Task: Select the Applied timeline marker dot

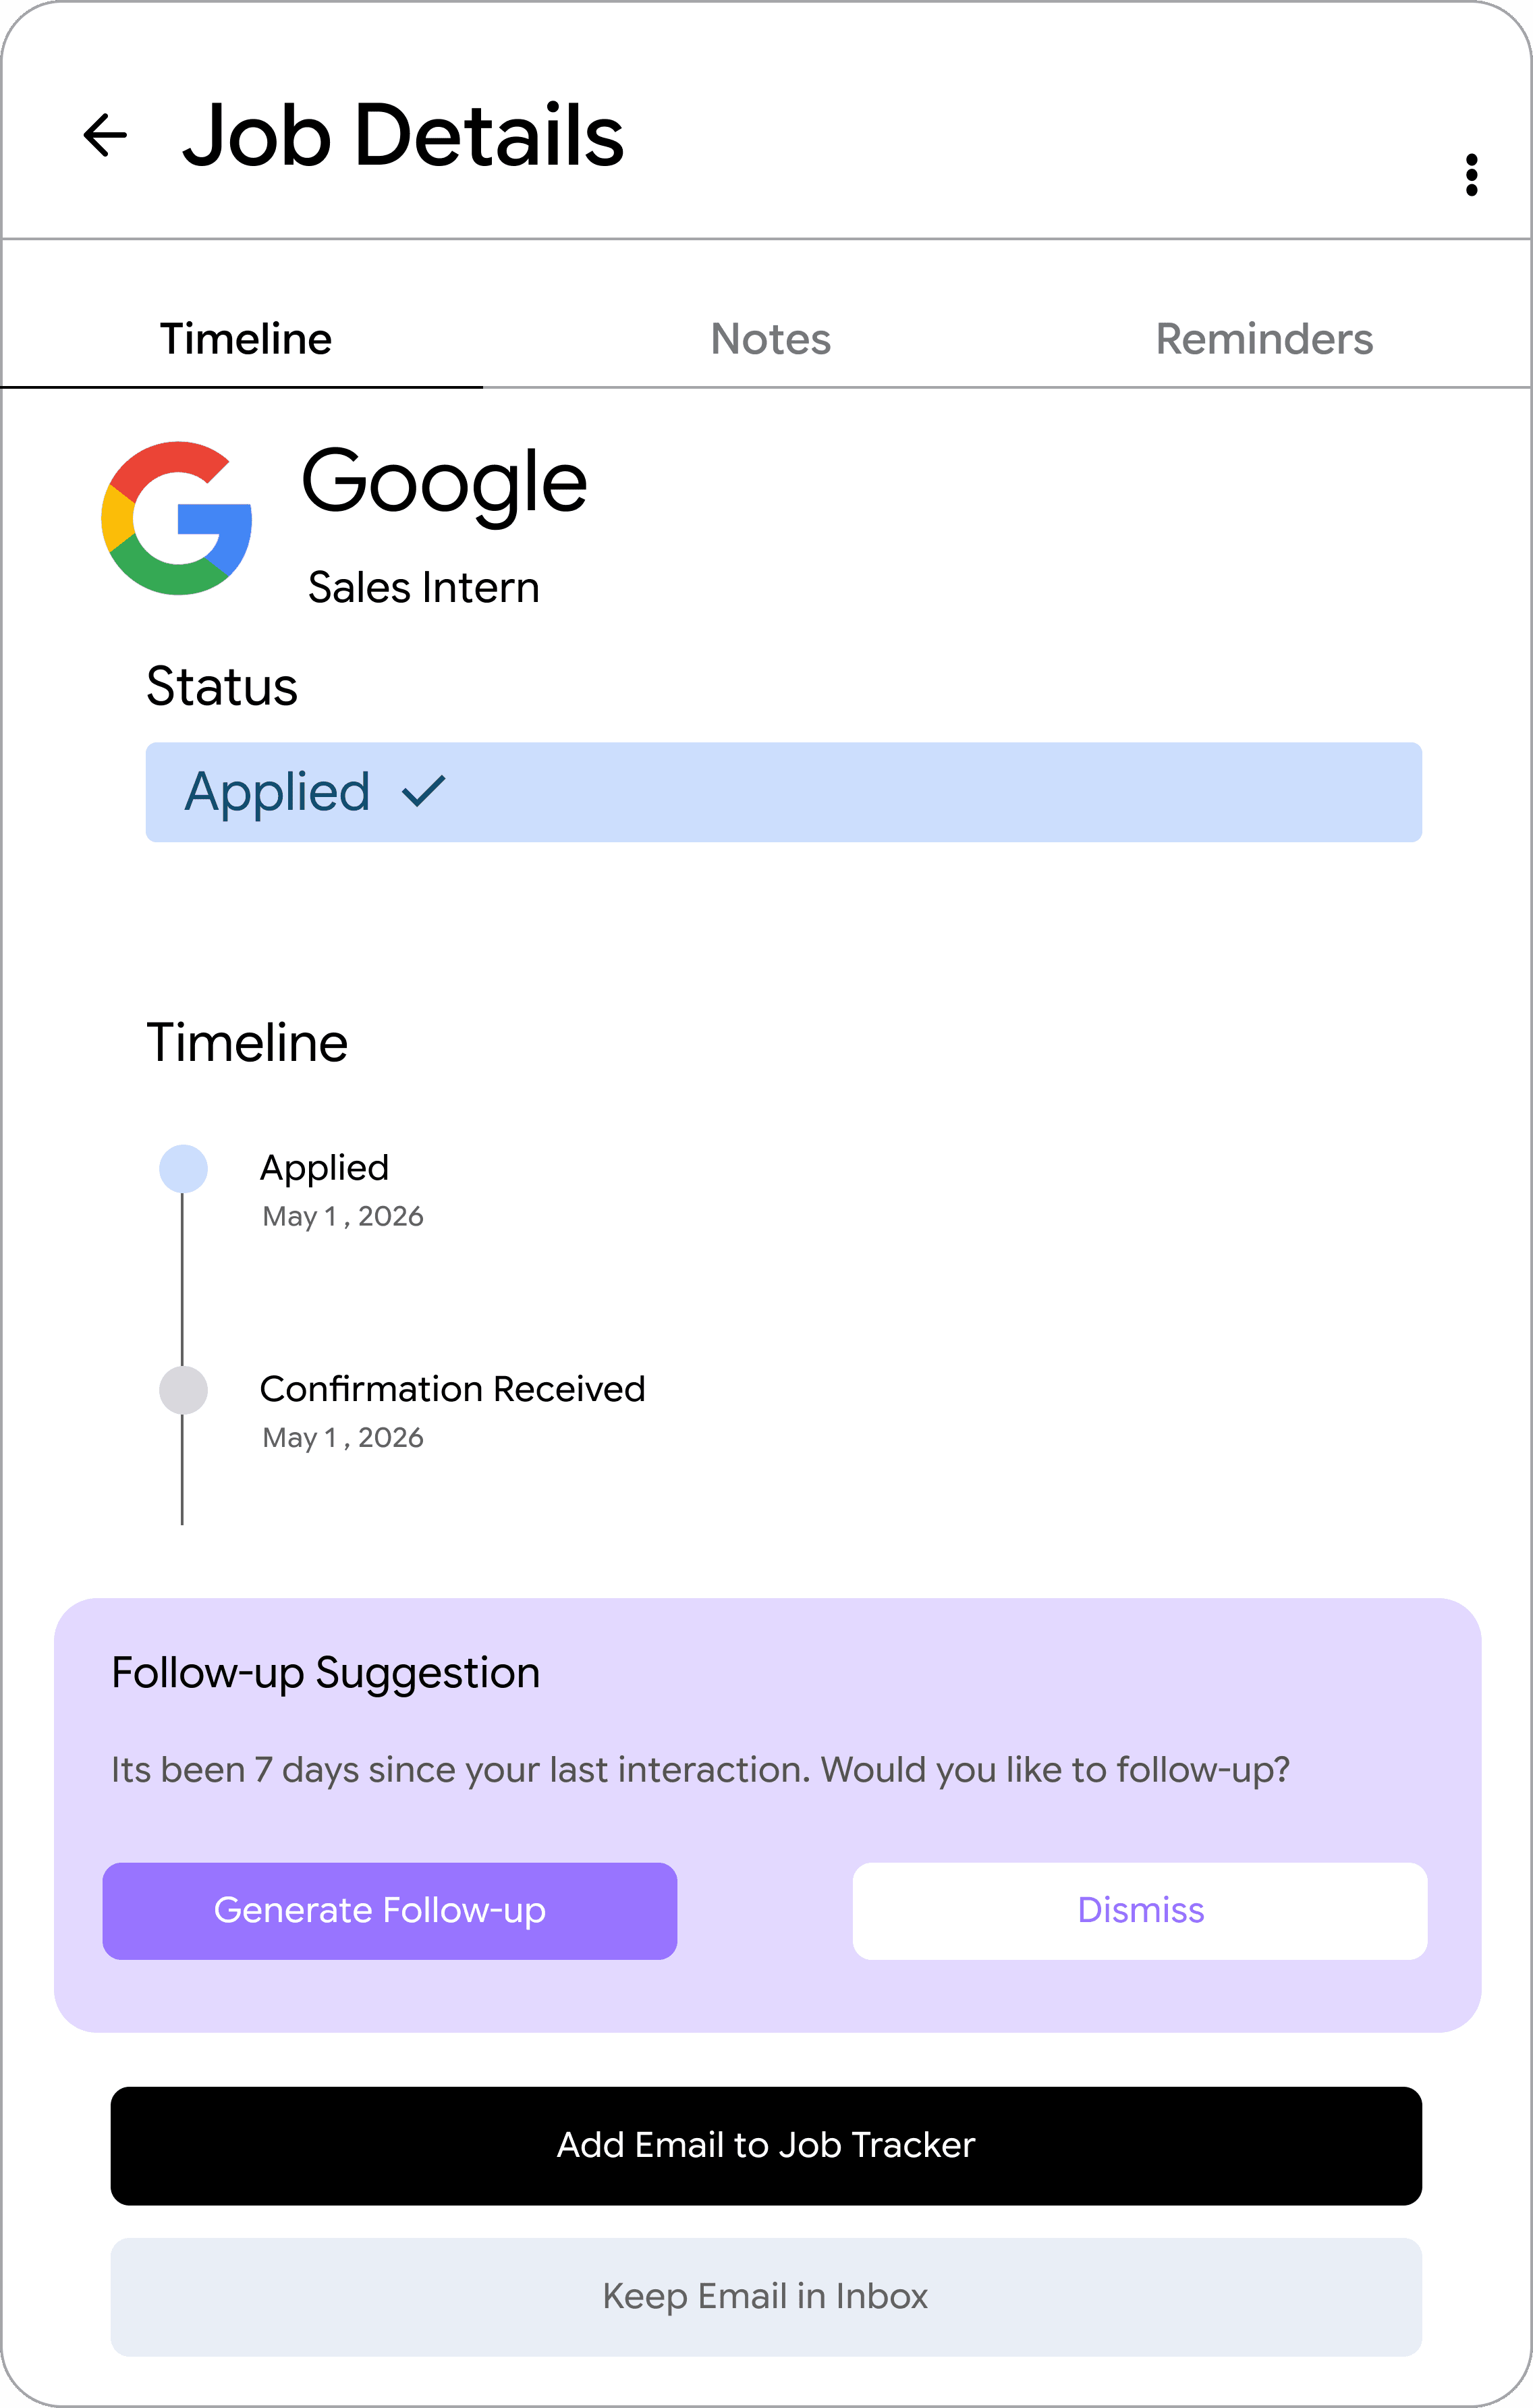Action: click(184, 1168)
